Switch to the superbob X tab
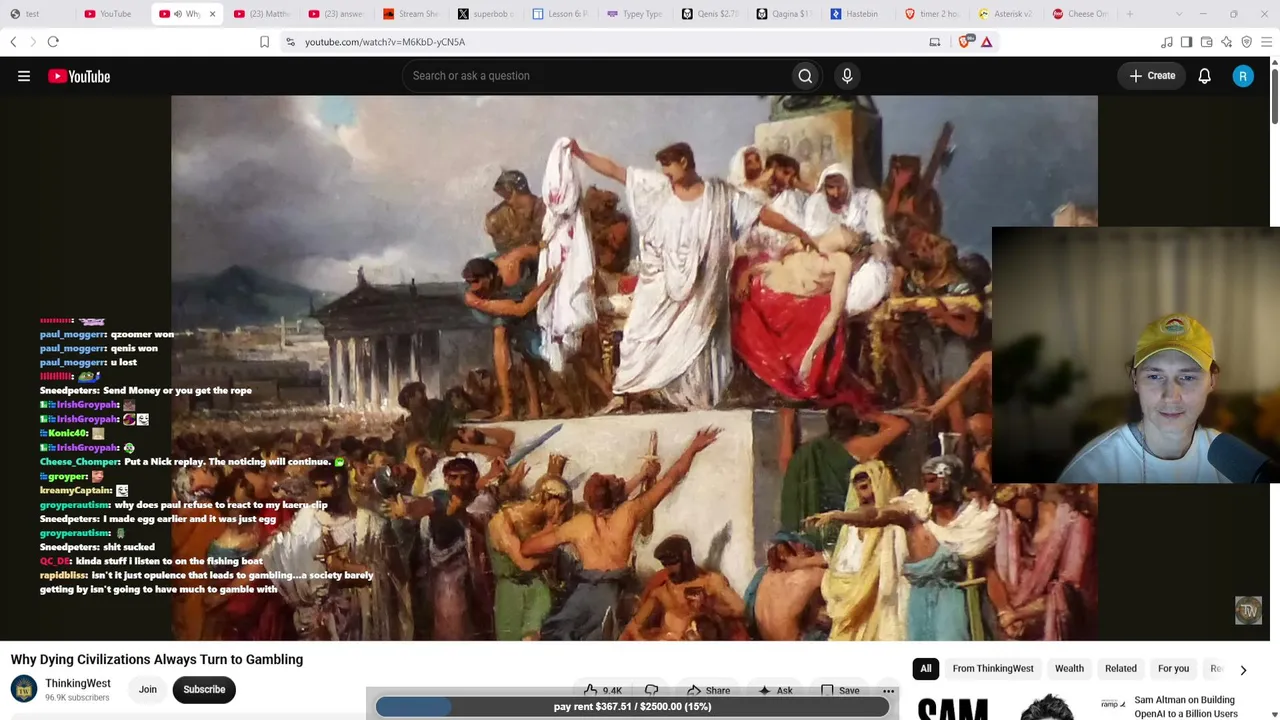This screenshot has width=1280, height=720. (x=485, y=14)
